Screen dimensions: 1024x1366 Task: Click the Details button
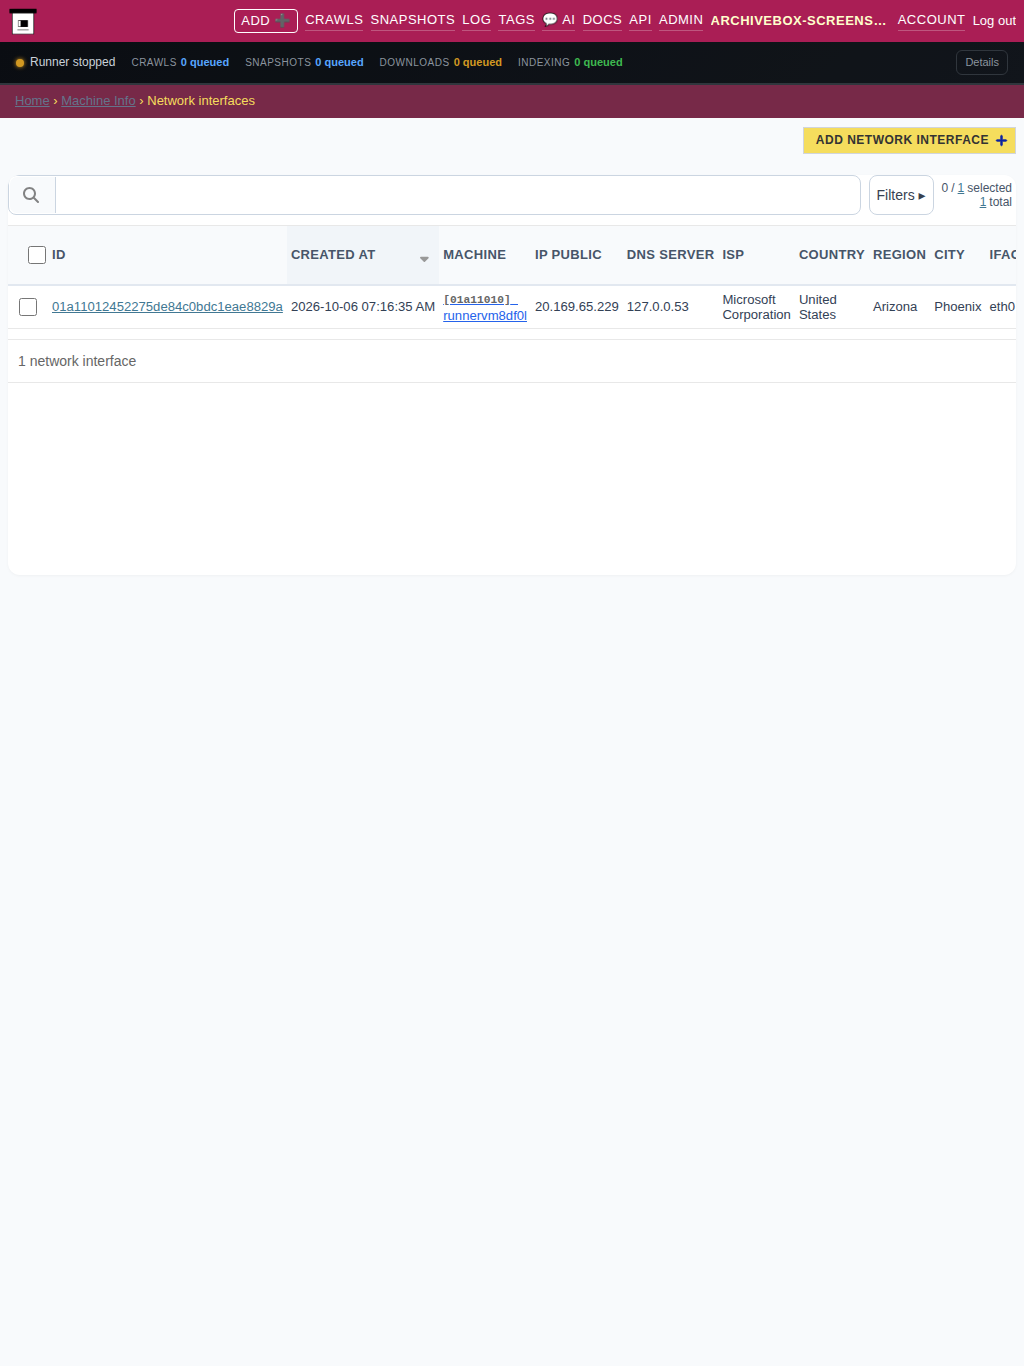tap(982, 62)
